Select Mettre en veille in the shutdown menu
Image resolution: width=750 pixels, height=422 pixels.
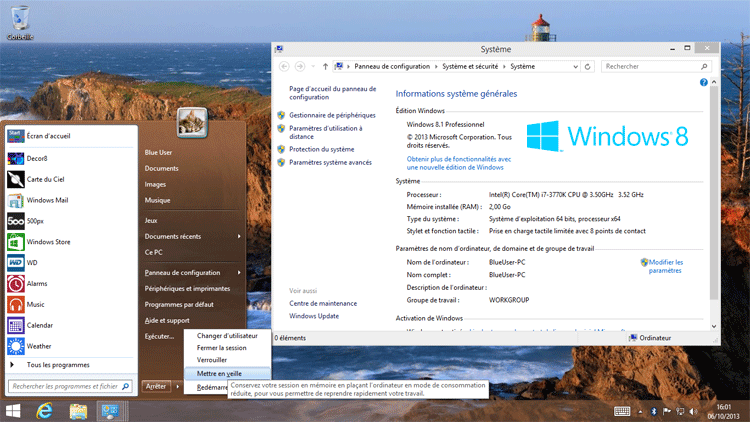tap(219, 373)
